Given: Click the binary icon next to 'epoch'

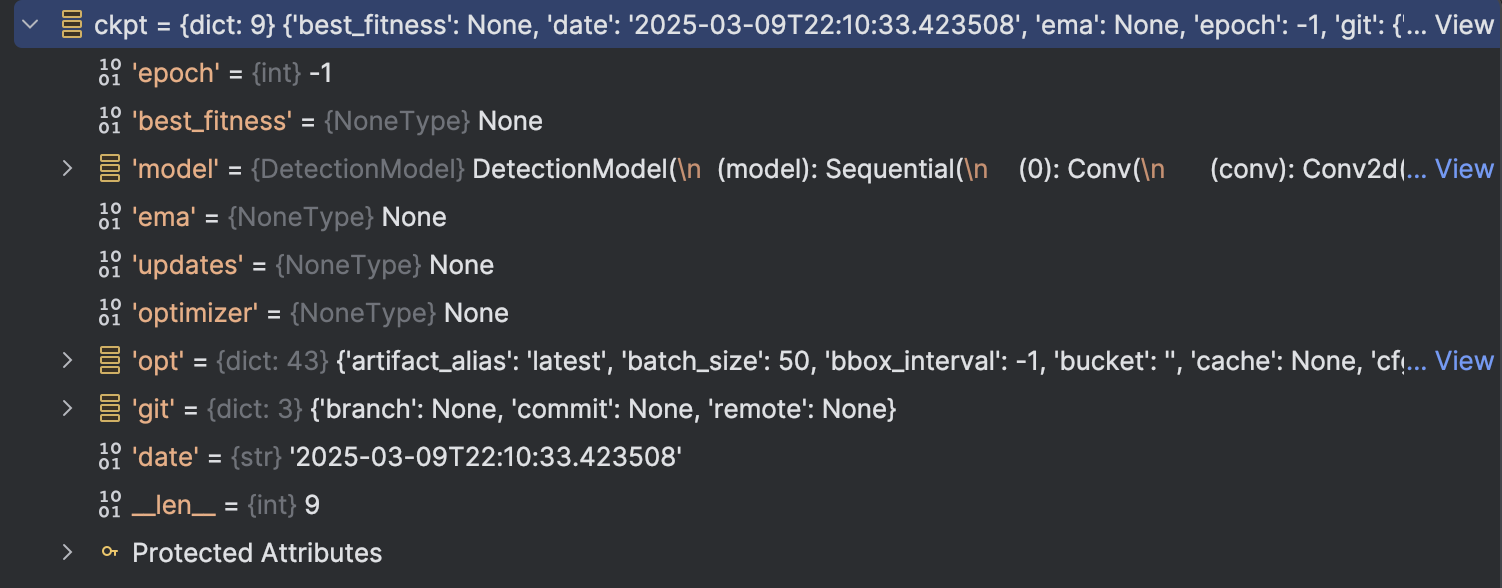Looking at the screenshot, I should pos(110,73).
